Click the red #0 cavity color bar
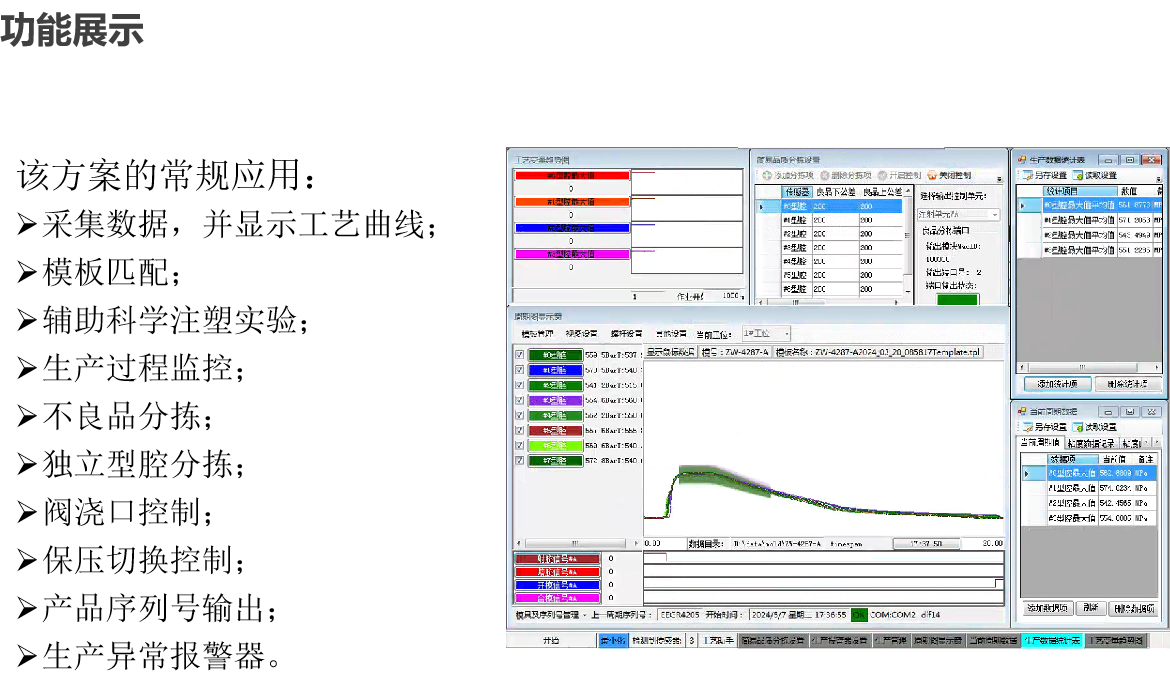This screenshot has height=690, width=1170. 572,175
